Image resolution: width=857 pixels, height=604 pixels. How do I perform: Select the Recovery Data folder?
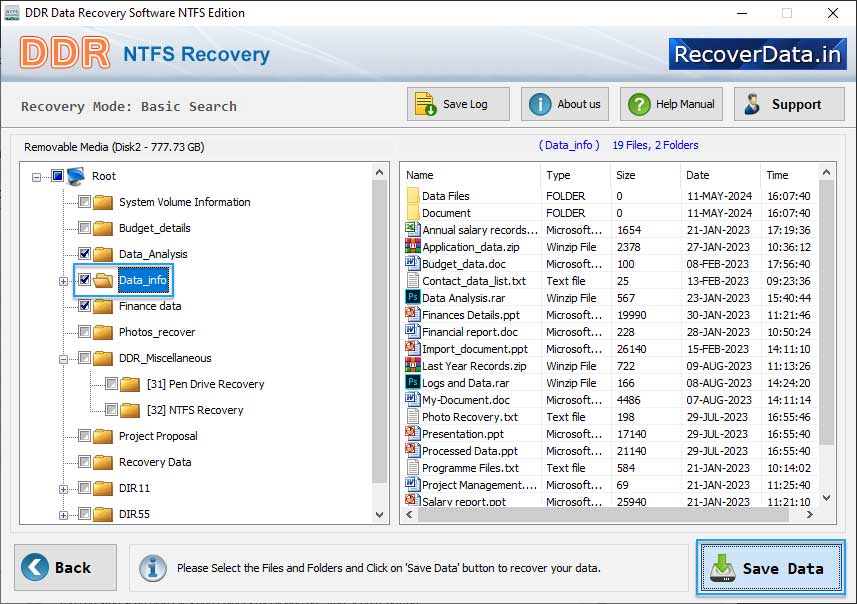155,462
